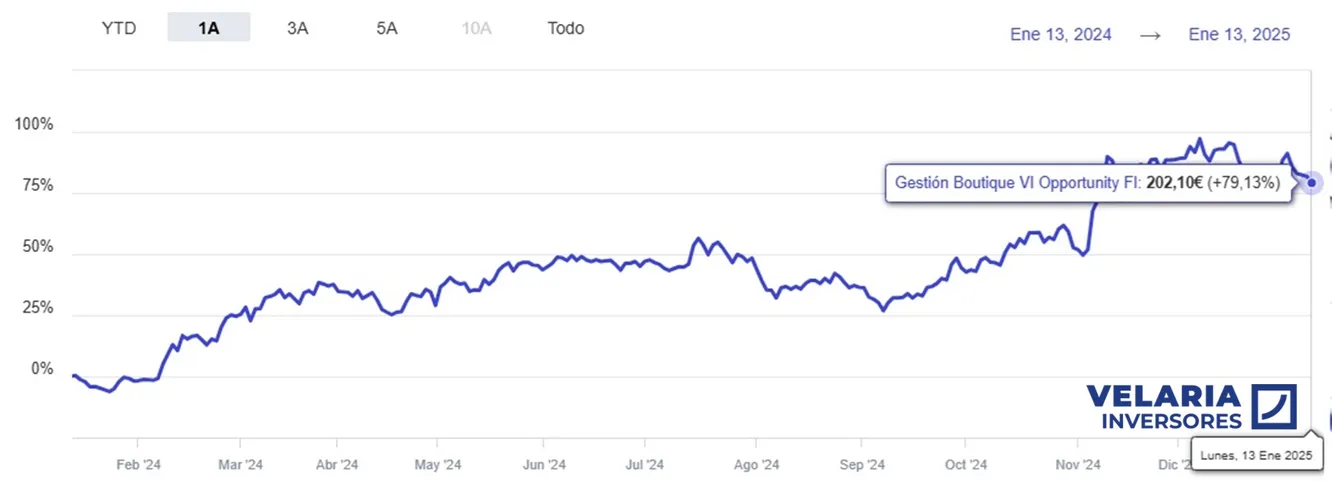Click the 0% y-axis label
Viewport: 1332px width, 481px height.
coord(42,369)
